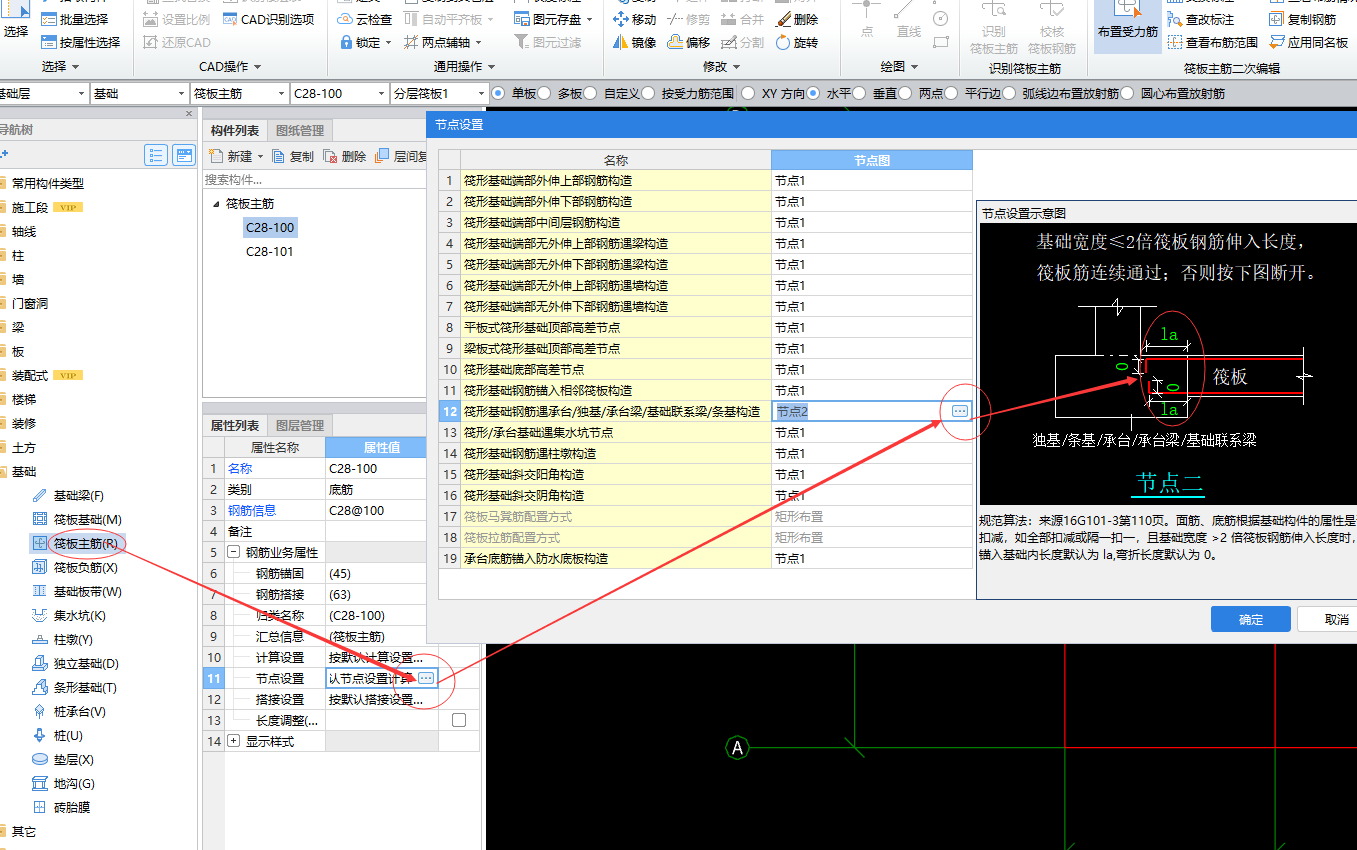1357x850 pixels.
Task: Select 集水坑(K) in navigation tree
Action: (x=68, y=615)
